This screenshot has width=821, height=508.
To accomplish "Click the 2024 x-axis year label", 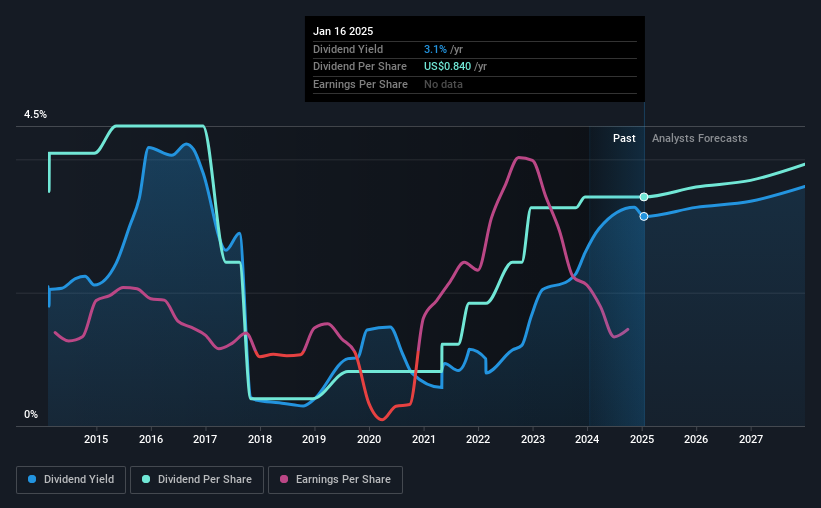I will pos(587,439).
